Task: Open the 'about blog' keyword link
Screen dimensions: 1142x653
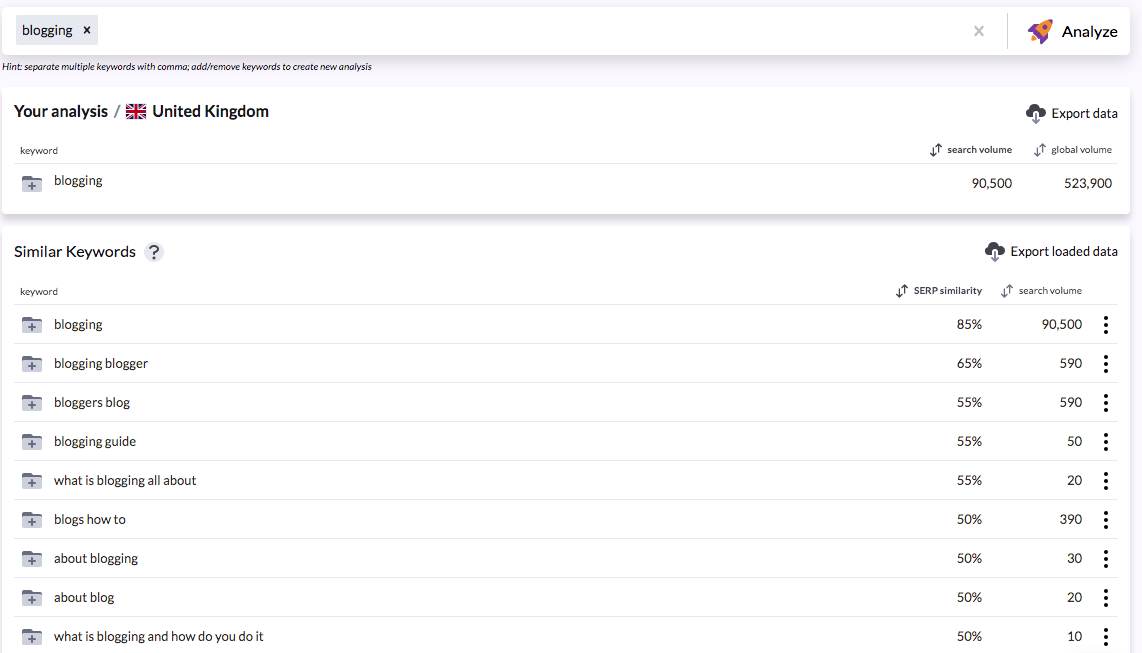Action: pyautogui.click(x=84, y=597)
